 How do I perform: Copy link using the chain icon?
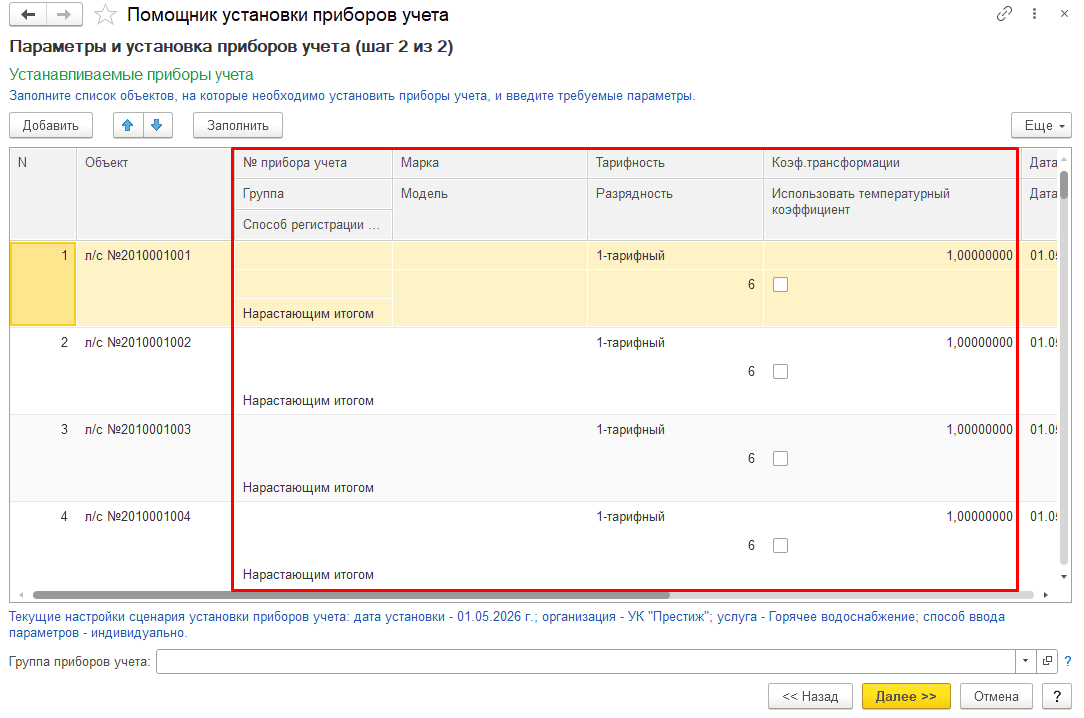pos(1004,13)
